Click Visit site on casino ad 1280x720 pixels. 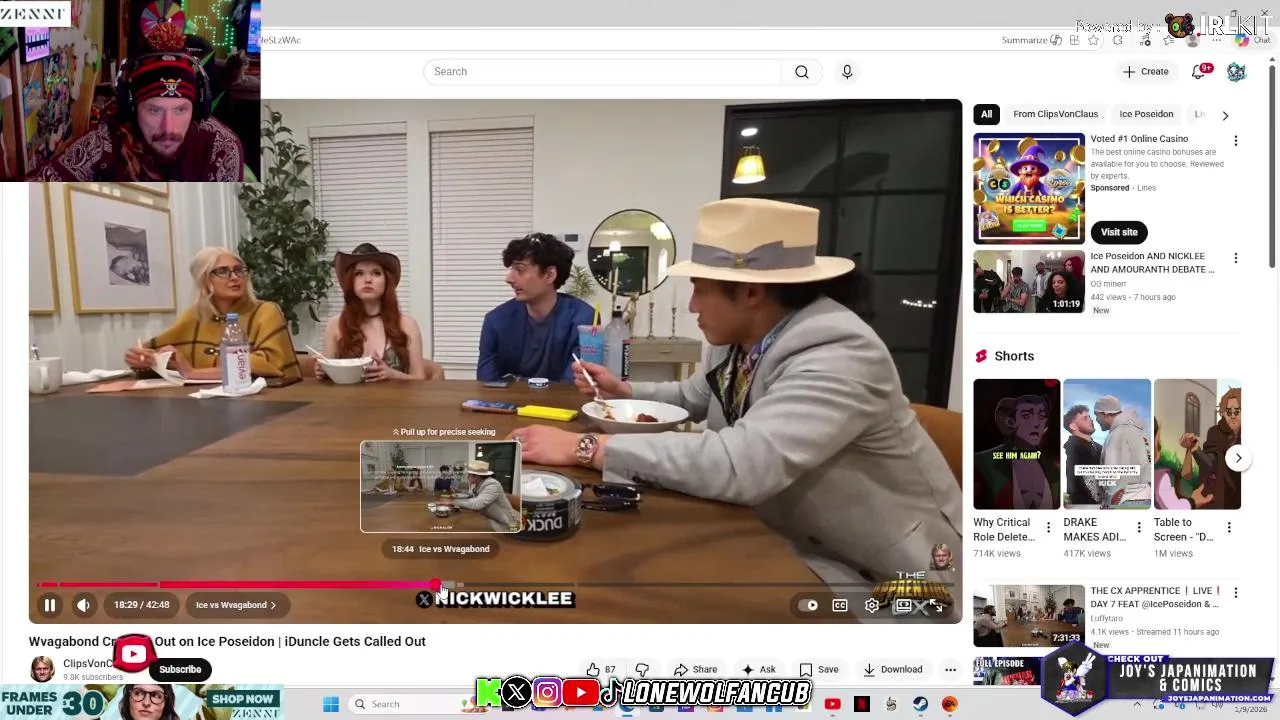click(1119, 232)
